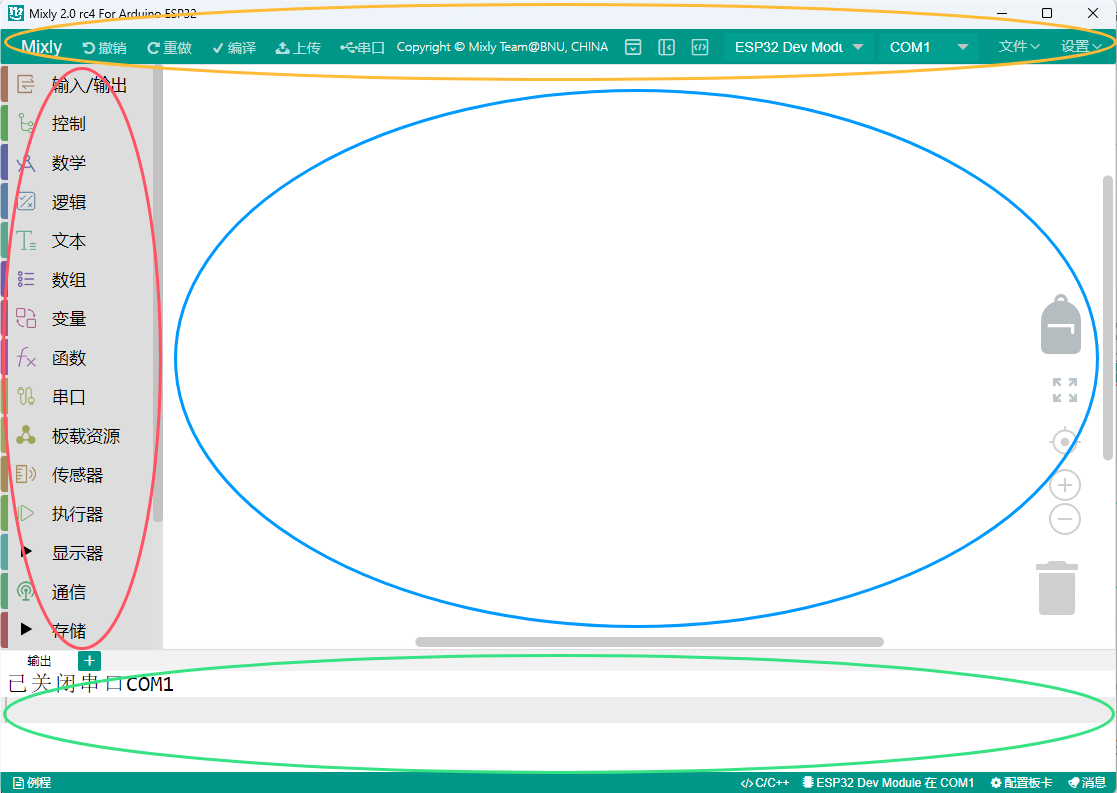This screenshot has height=793, width=1117.
Task: Click the center workspace target icon
Action: pos(1065,441)
